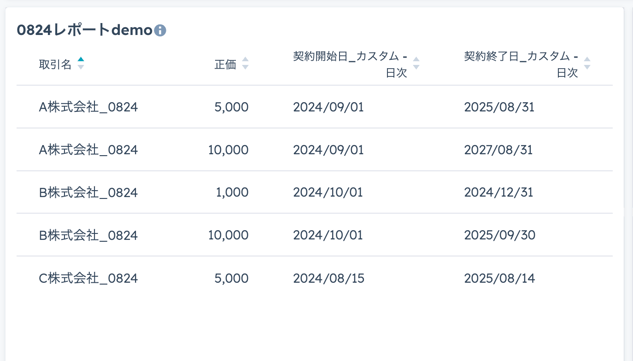Click the 契約開始日_カスタム - 日次 header text

(x=350, y=64)
